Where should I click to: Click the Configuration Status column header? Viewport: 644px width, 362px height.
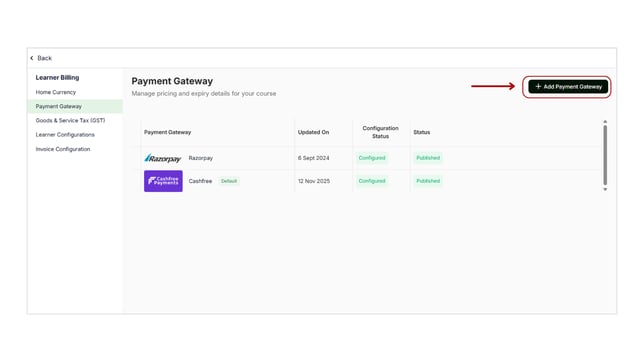click(380, 132)
